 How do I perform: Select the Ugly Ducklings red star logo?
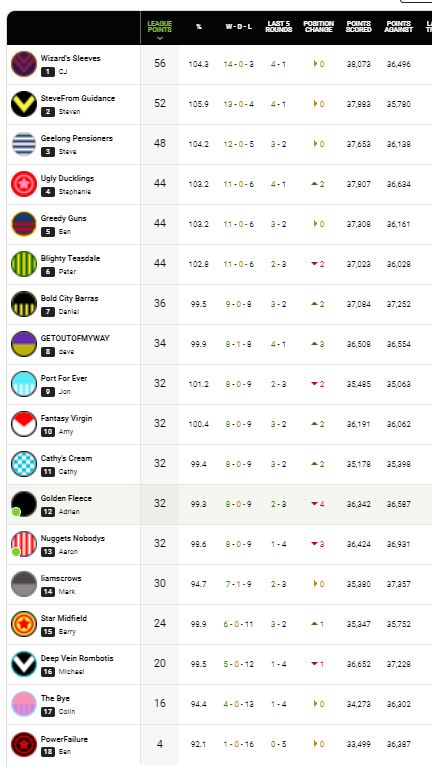pos(24,184)
